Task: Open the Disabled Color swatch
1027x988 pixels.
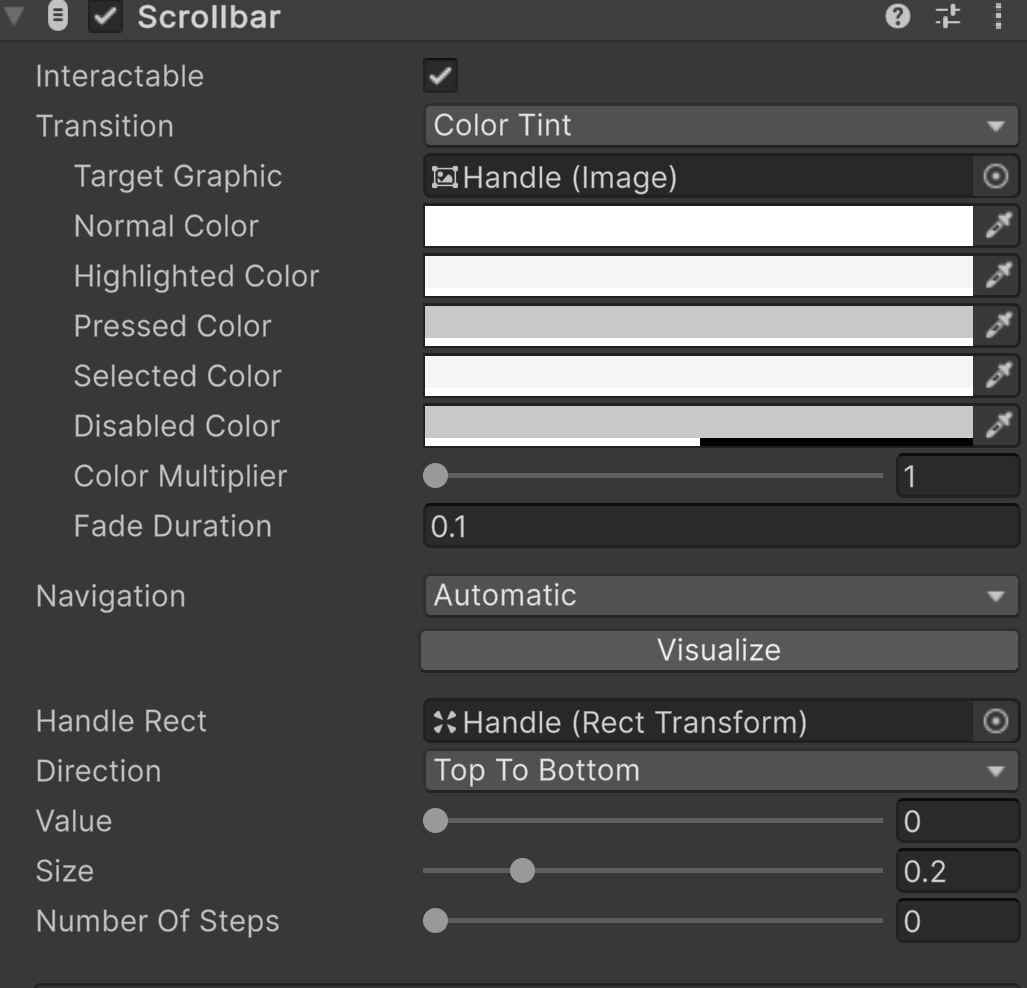Action: point(698,426)
